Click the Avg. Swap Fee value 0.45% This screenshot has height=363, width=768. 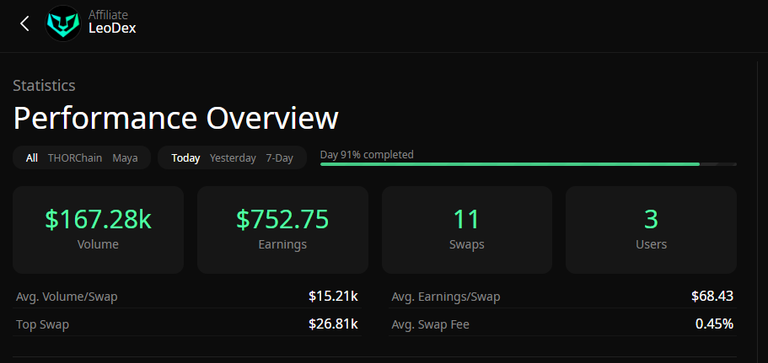714,324
